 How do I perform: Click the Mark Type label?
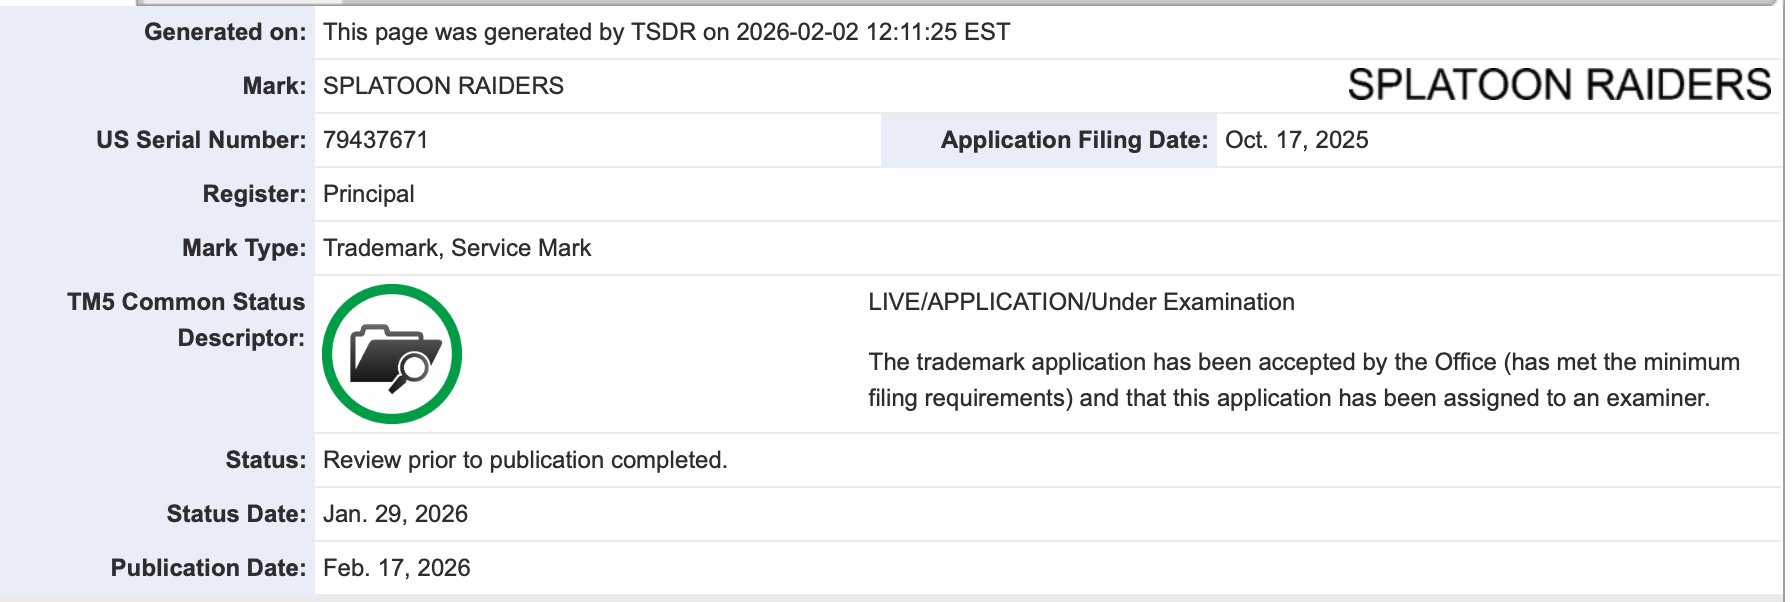244,248
